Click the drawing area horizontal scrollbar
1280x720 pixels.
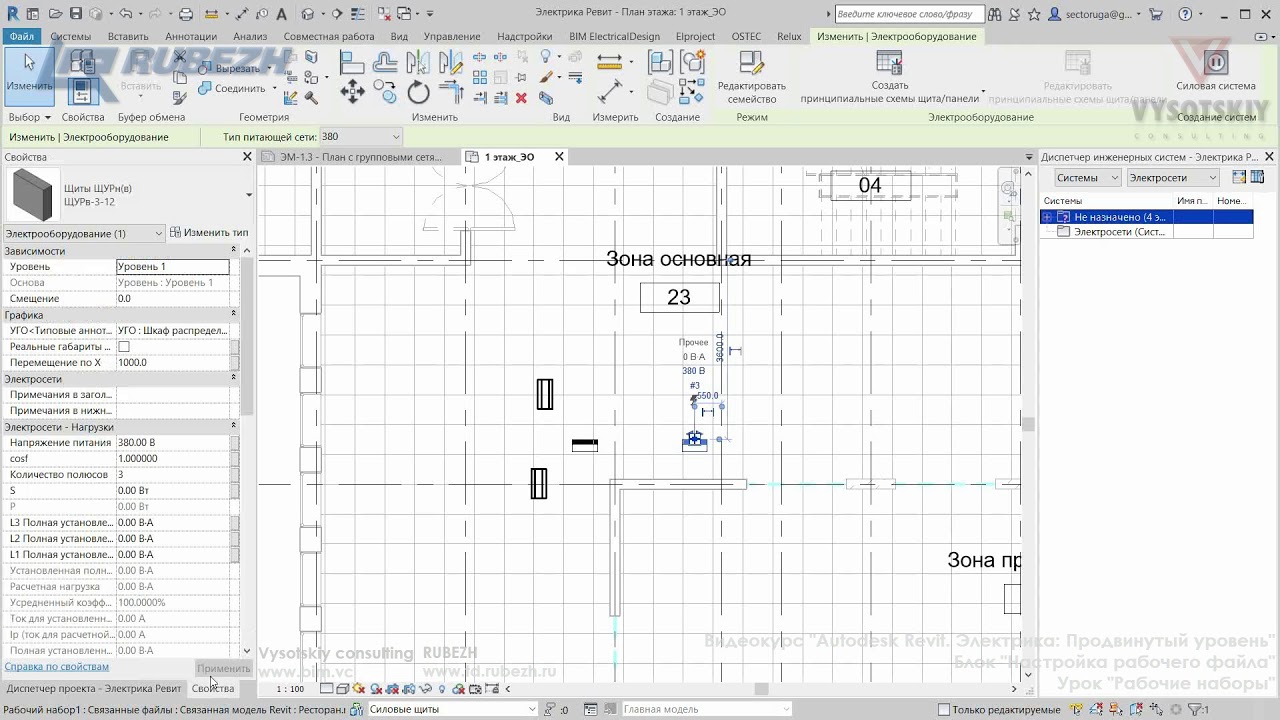(762, 689)
